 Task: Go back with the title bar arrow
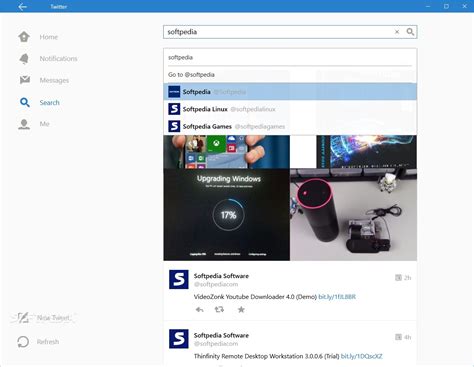click(x=22, y=6)
